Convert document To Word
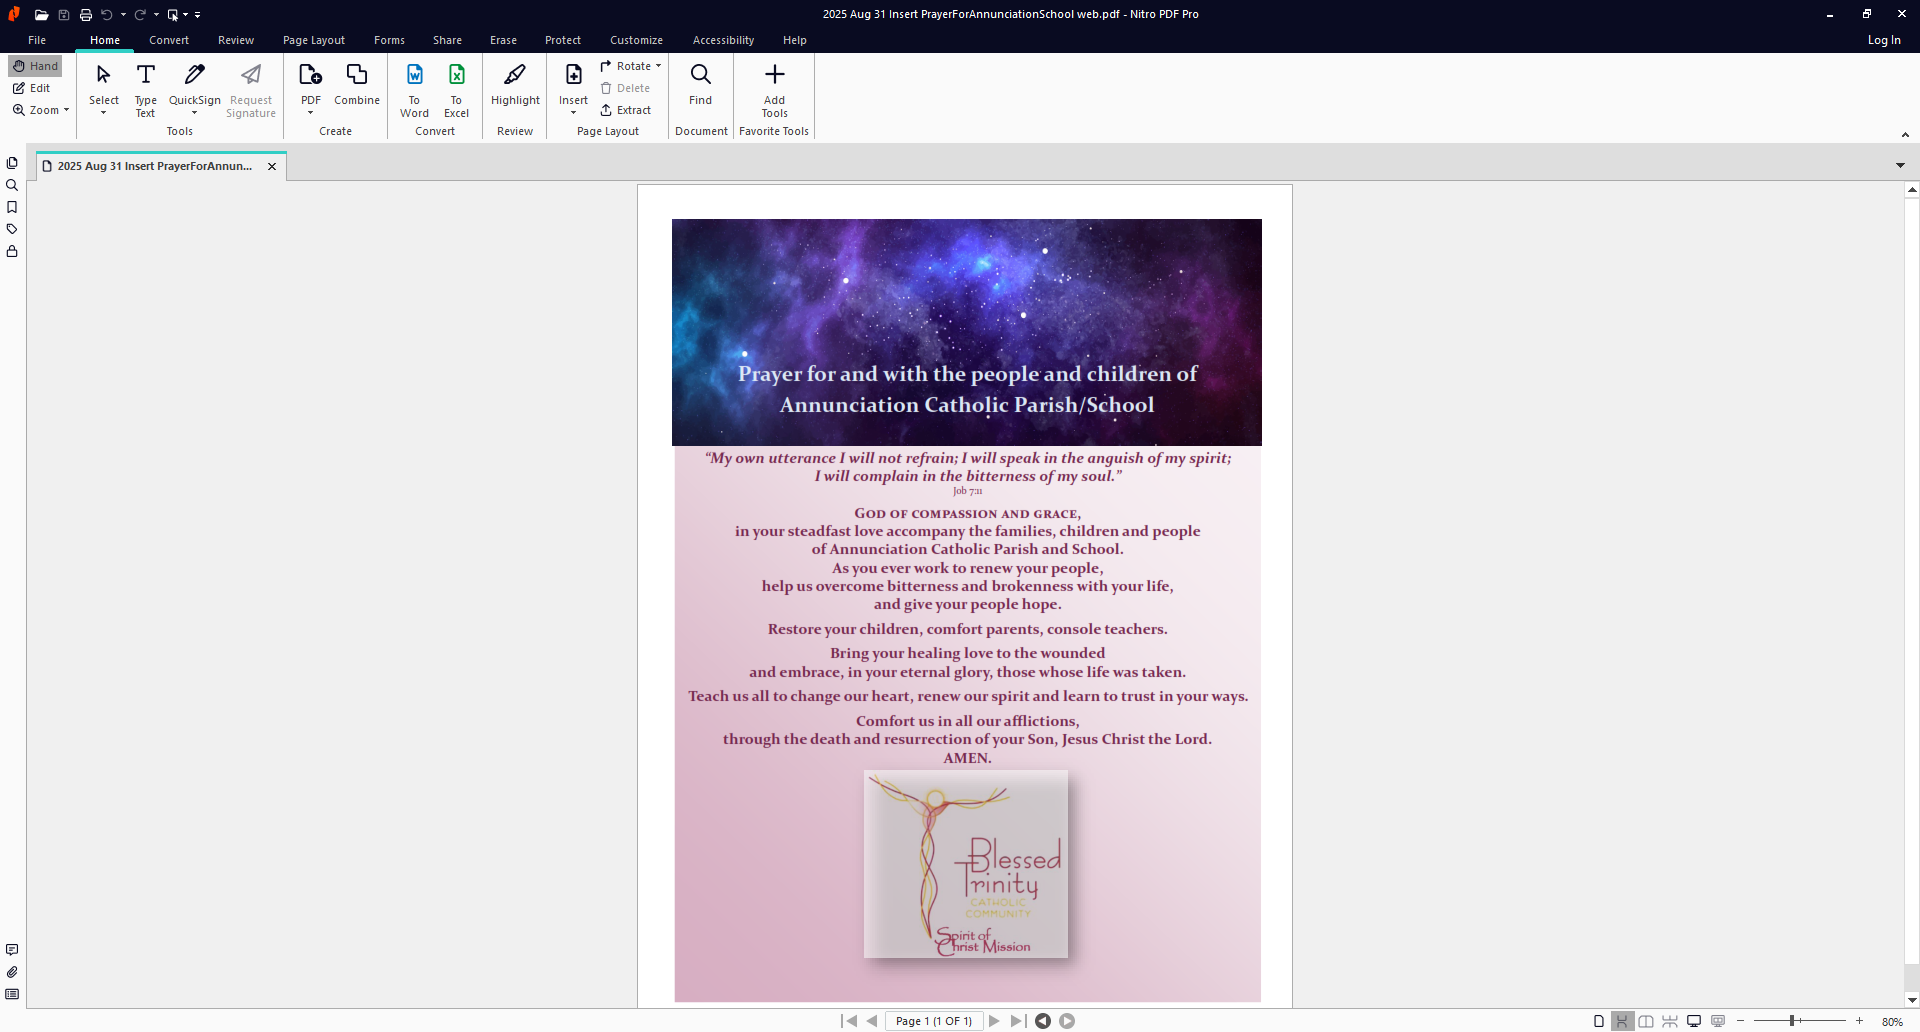 tap(414, 89)
